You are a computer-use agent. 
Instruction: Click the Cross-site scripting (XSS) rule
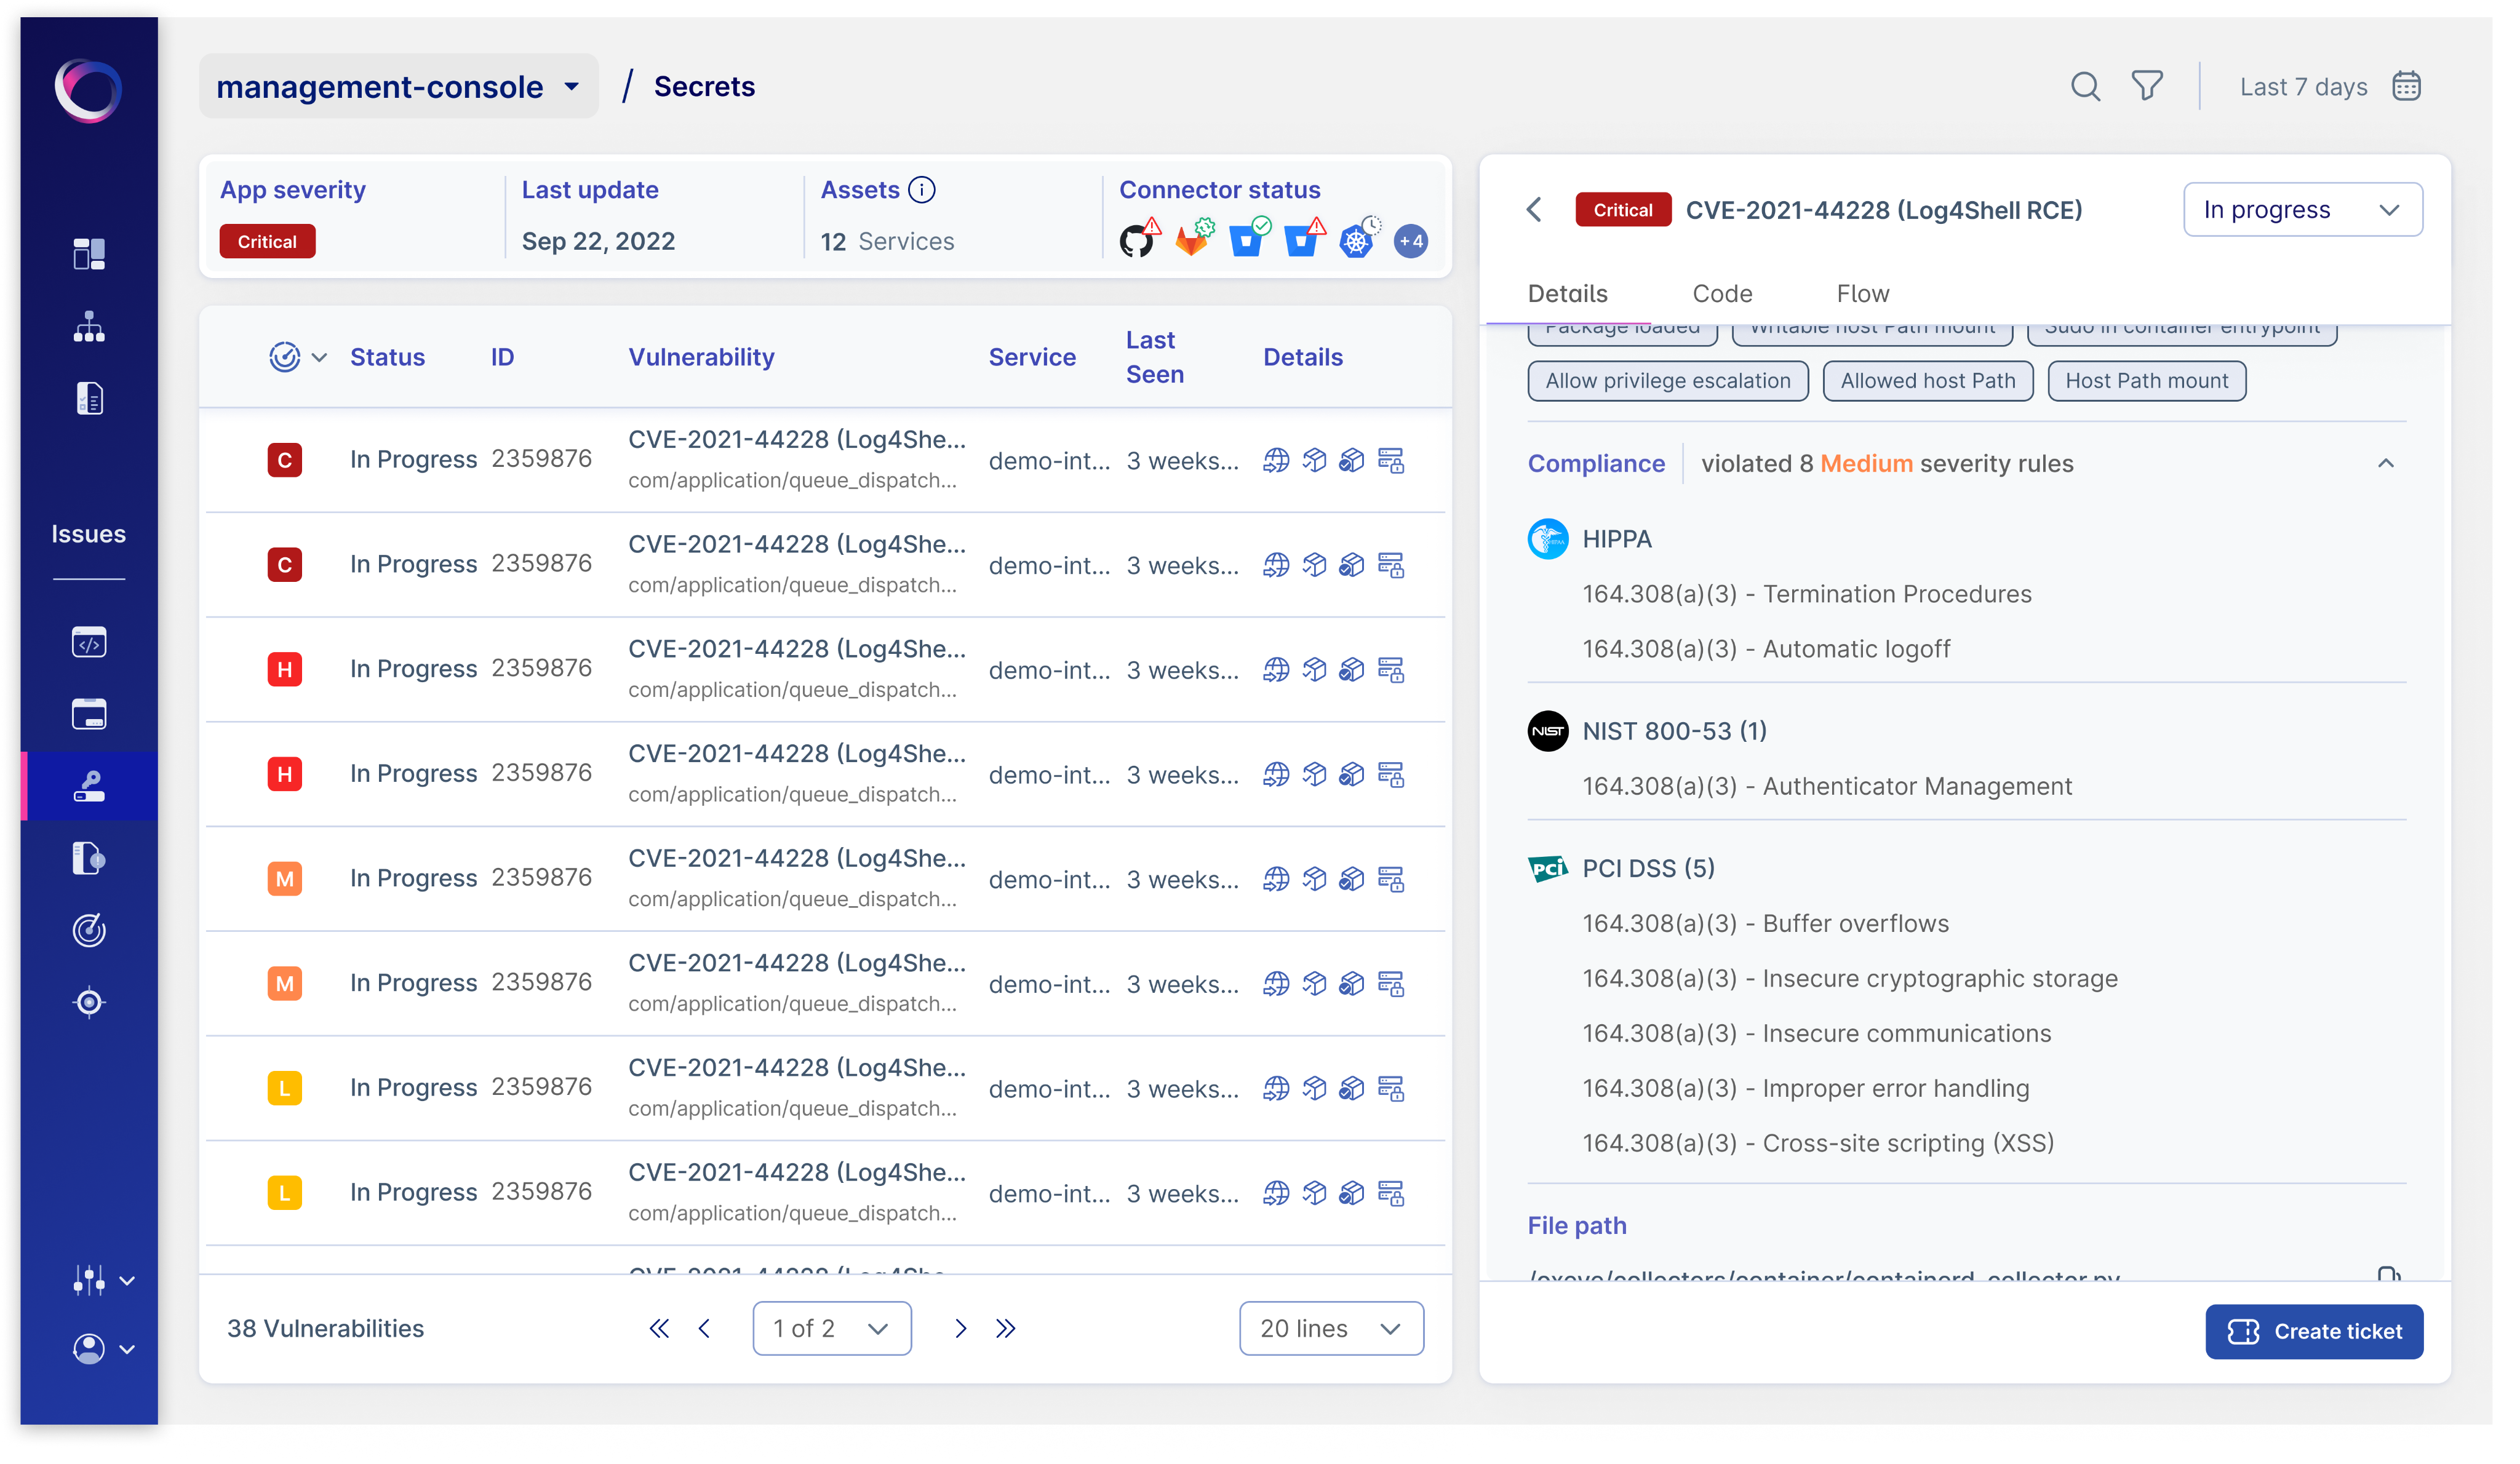click(x=1817, y=1143)
